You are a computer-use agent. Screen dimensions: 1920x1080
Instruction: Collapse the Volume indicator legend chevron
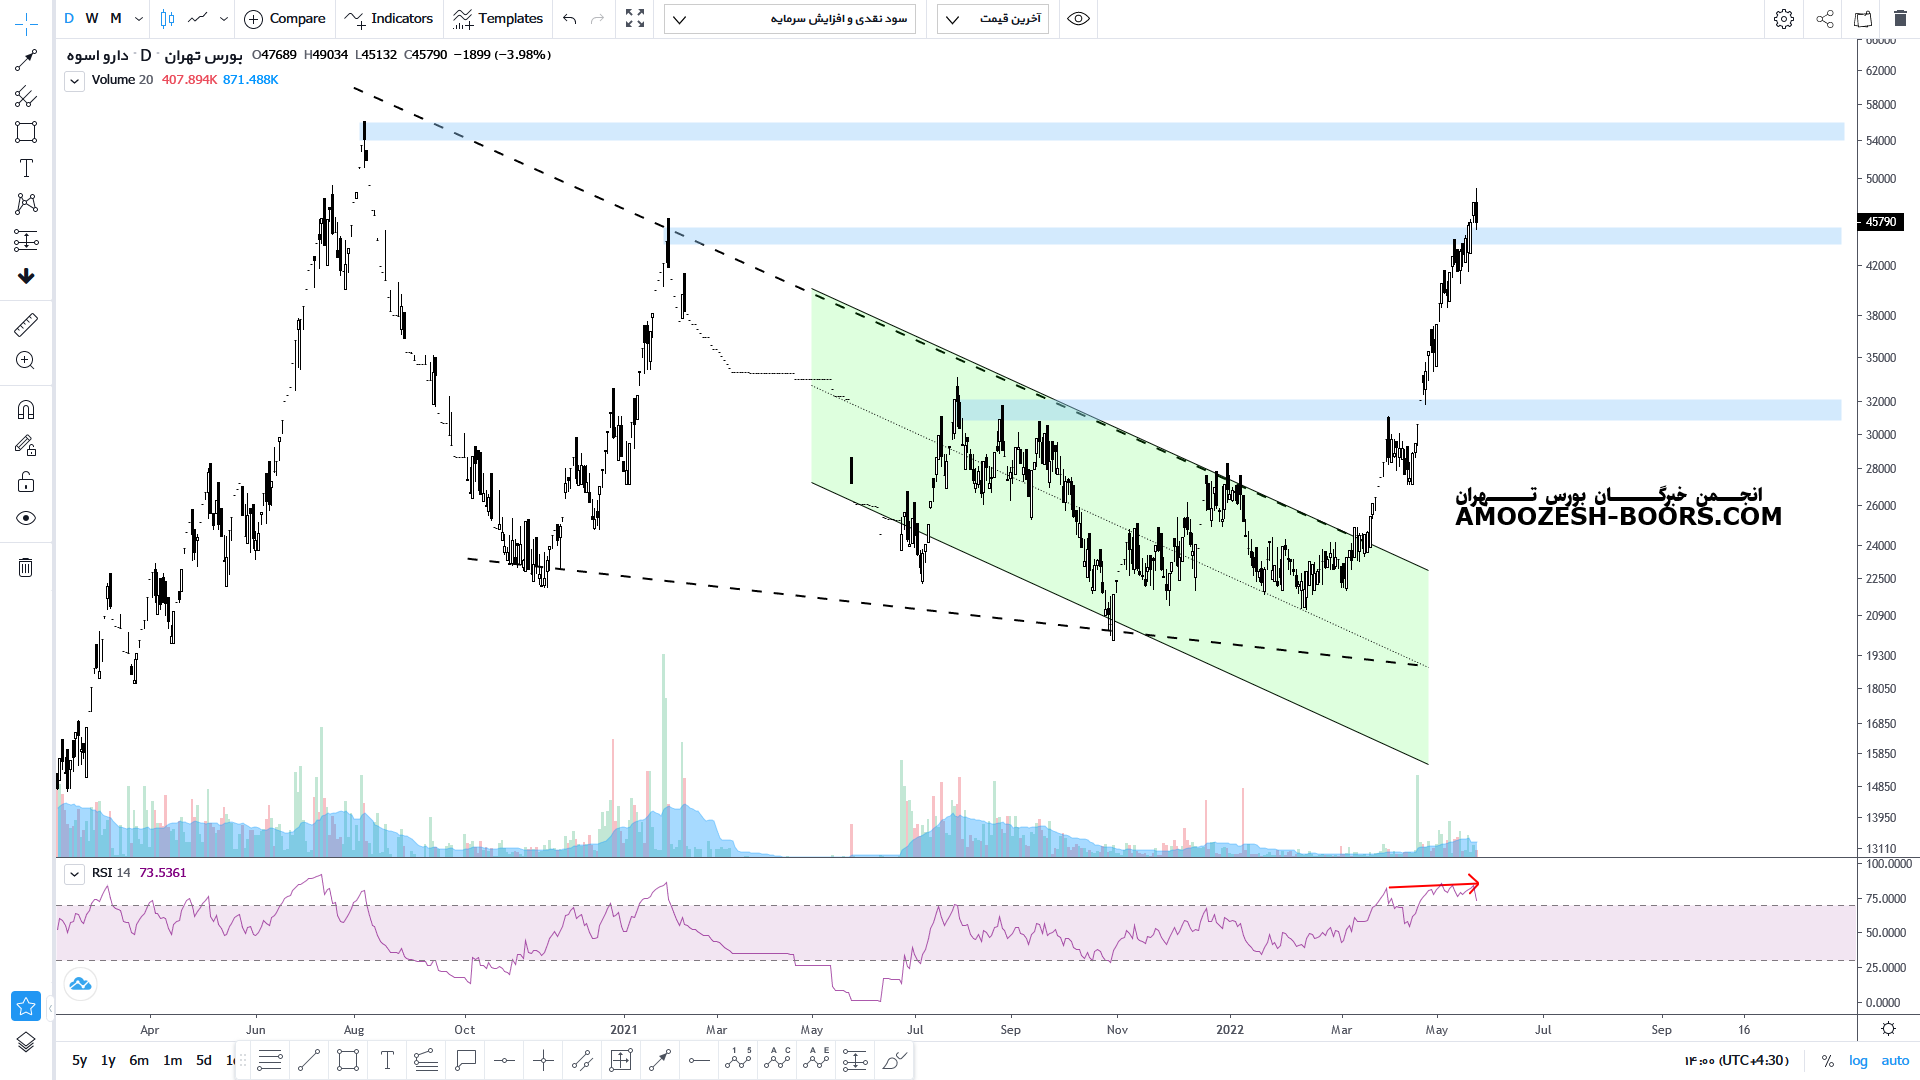(74, 81)
